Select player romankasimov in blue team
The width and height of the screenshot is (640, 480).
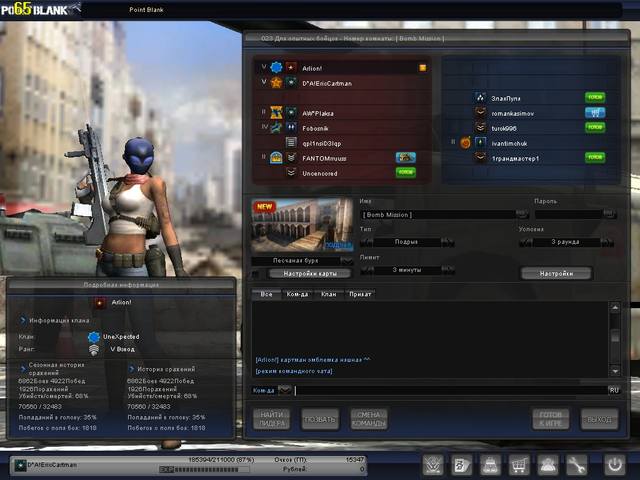pyautogui.click(x=531, y=113)
